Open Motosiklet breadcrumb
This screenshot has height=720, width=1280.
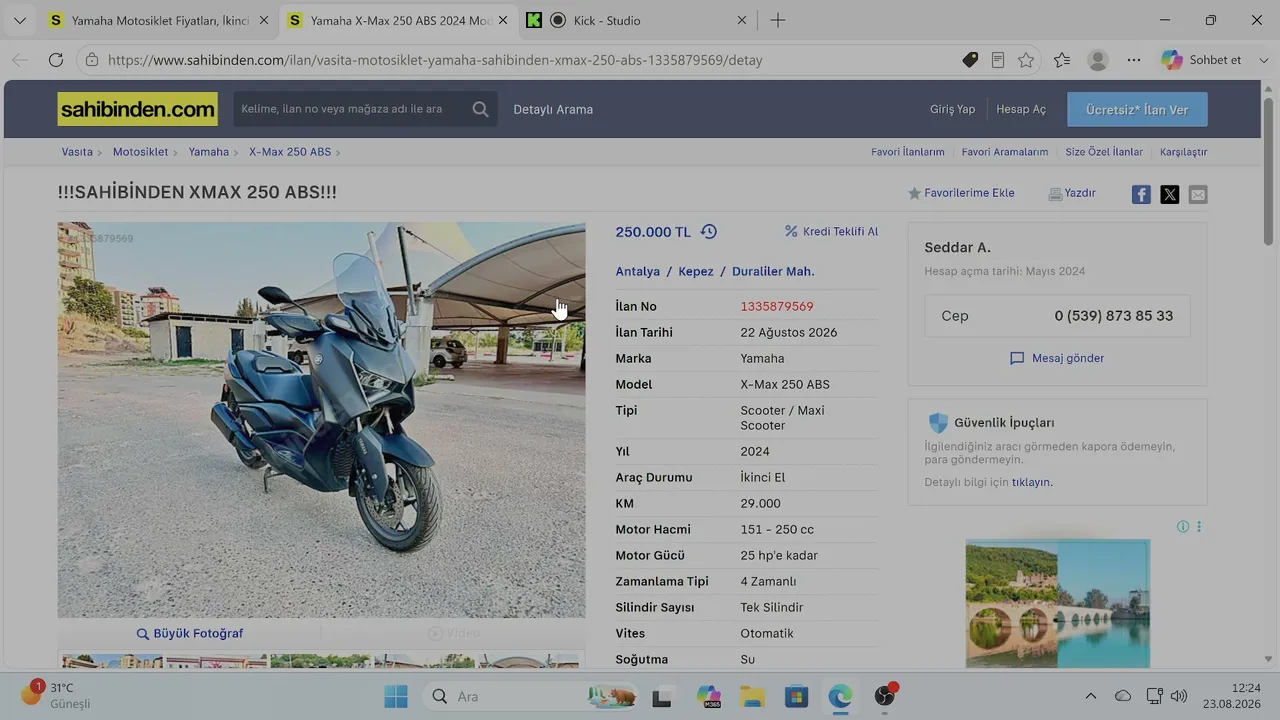click(x=140, y=152)
